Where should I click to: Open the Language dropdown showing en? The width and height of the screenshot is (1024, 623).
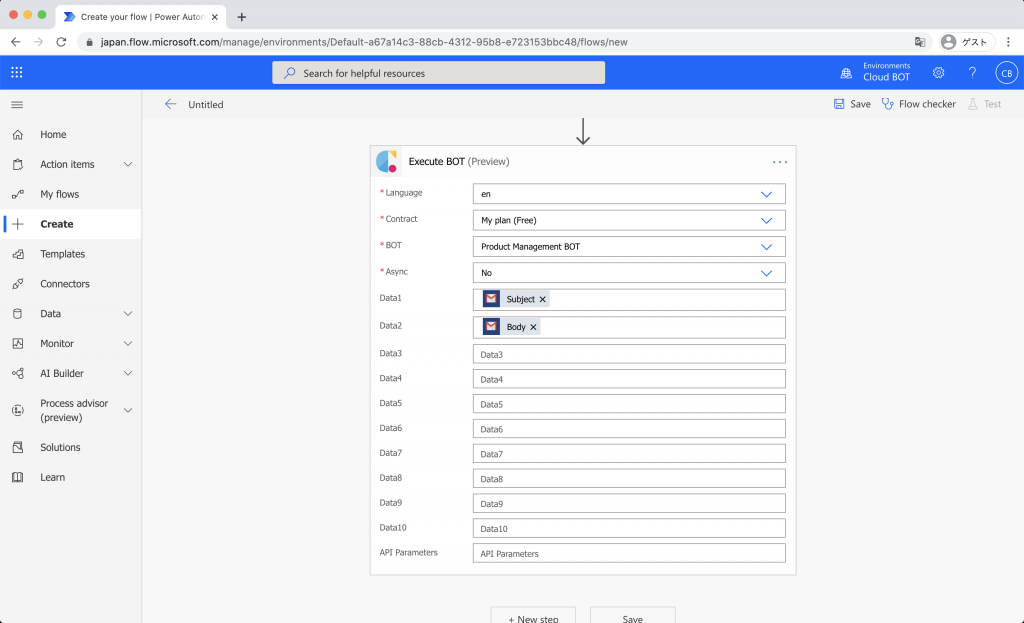click(x=629, y=194)
